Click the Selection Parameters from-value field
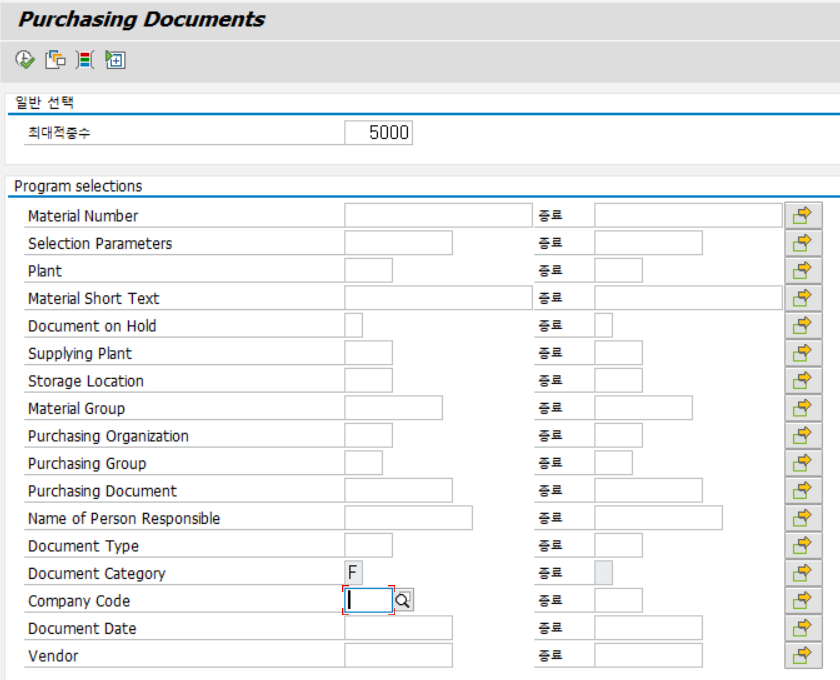840x680 pixels. (398, 243)
